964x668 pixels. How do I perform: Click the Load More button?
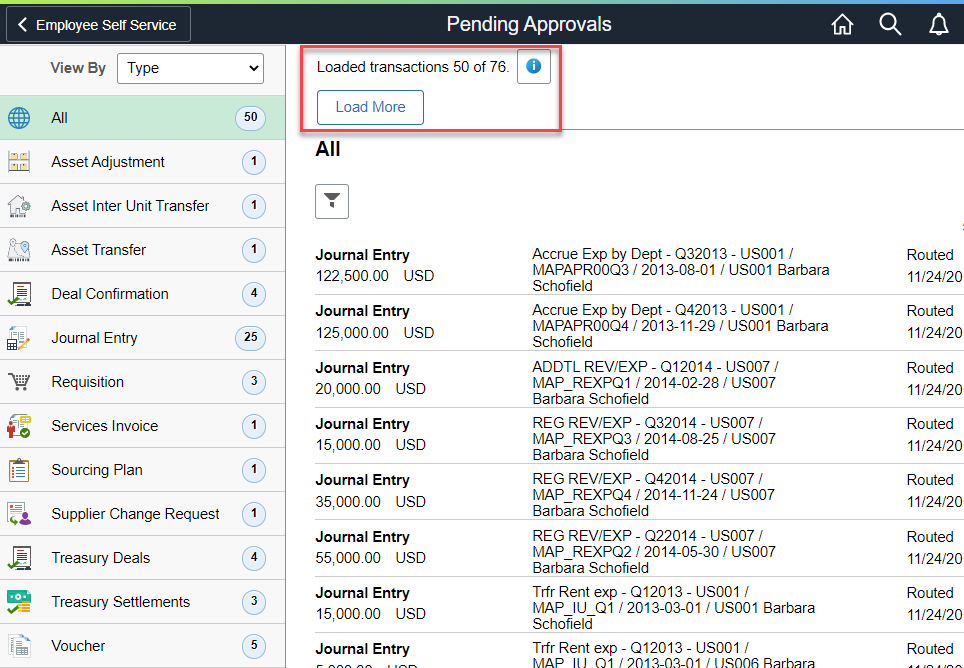[370, 107]
